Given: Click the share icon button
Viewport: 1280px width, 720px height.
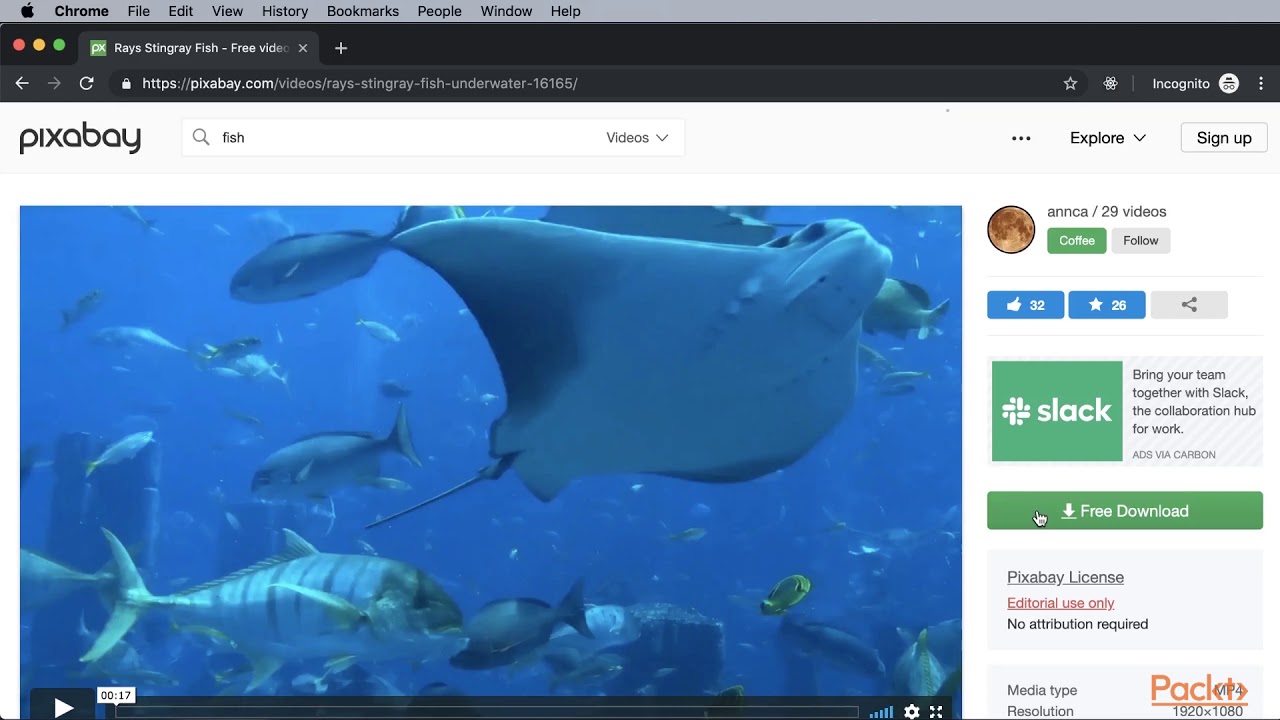Looking at the screenshot, I should pyautogui.click(x=1189, y=305).
